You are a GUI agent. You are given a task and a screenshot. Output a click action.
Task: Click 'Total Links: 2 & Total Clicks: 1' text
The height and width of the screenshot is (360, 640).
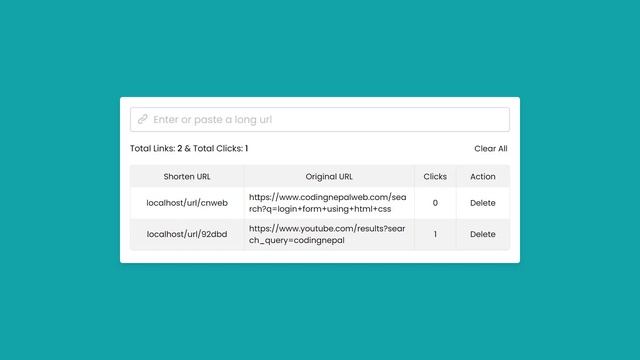coord(189,149)
